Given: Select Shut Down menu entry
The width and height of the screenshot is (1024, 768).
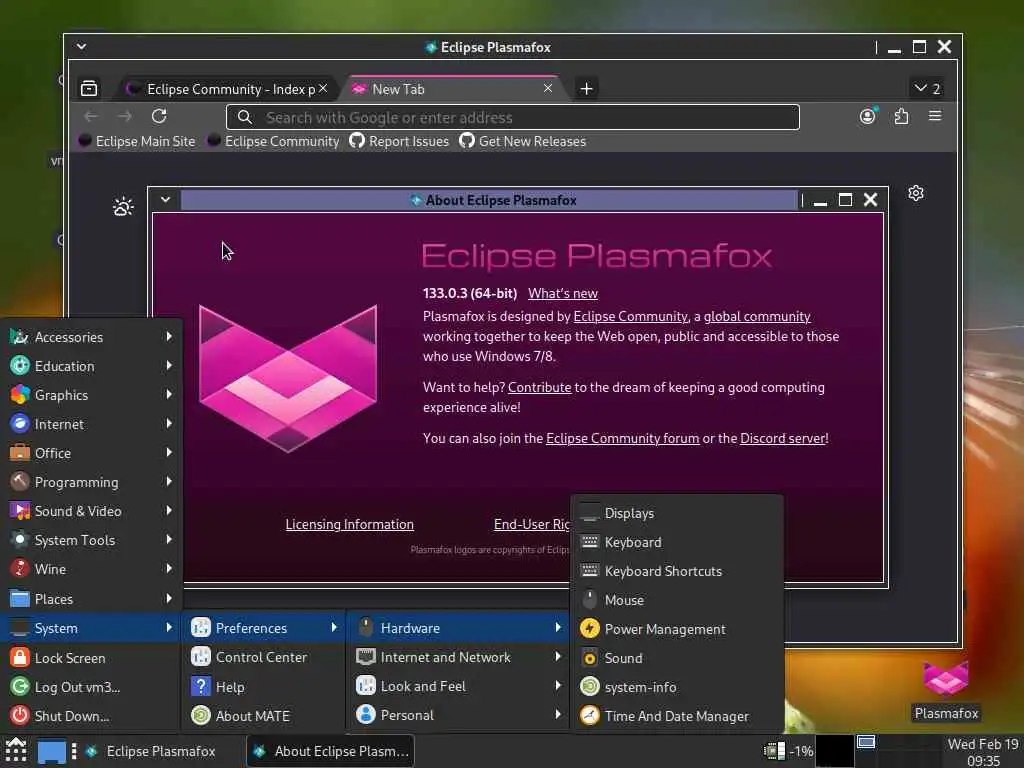Looking at the screenshot, I should (x=91, y=716).
